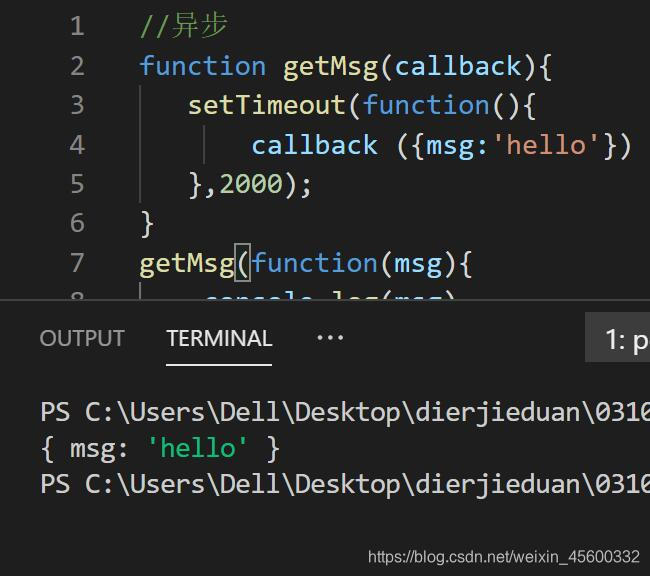Viewport: 650px width, 576px height.
Task: Click the 'hello' string on line 4
Action: click(546, 145)
